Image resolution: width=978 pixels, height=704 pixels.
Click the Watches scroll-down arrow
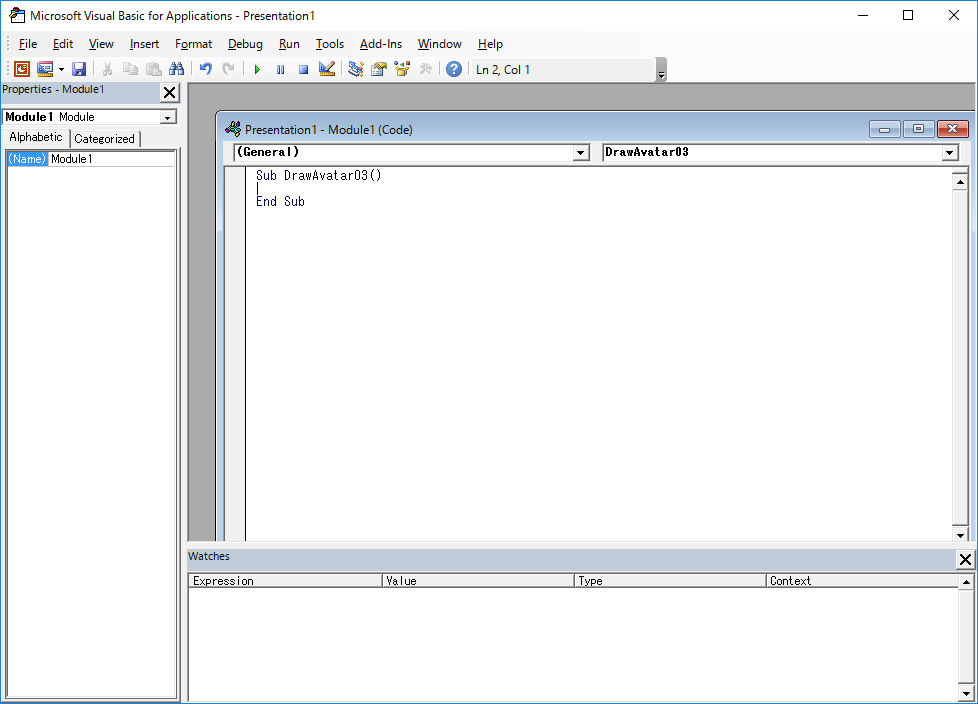966,693
